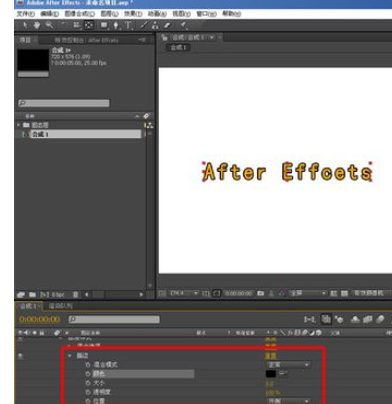Select the rectangle Mask shape tool
Image resolution: width=392 pixels, height=404 pixels.
point(104,25)
